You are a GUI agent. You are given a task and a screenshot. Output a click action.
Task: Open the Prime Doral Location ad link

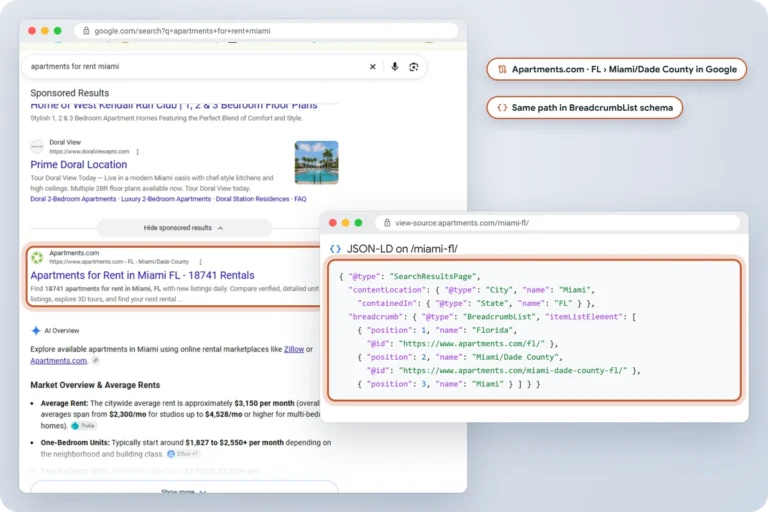tap(78, 165)
